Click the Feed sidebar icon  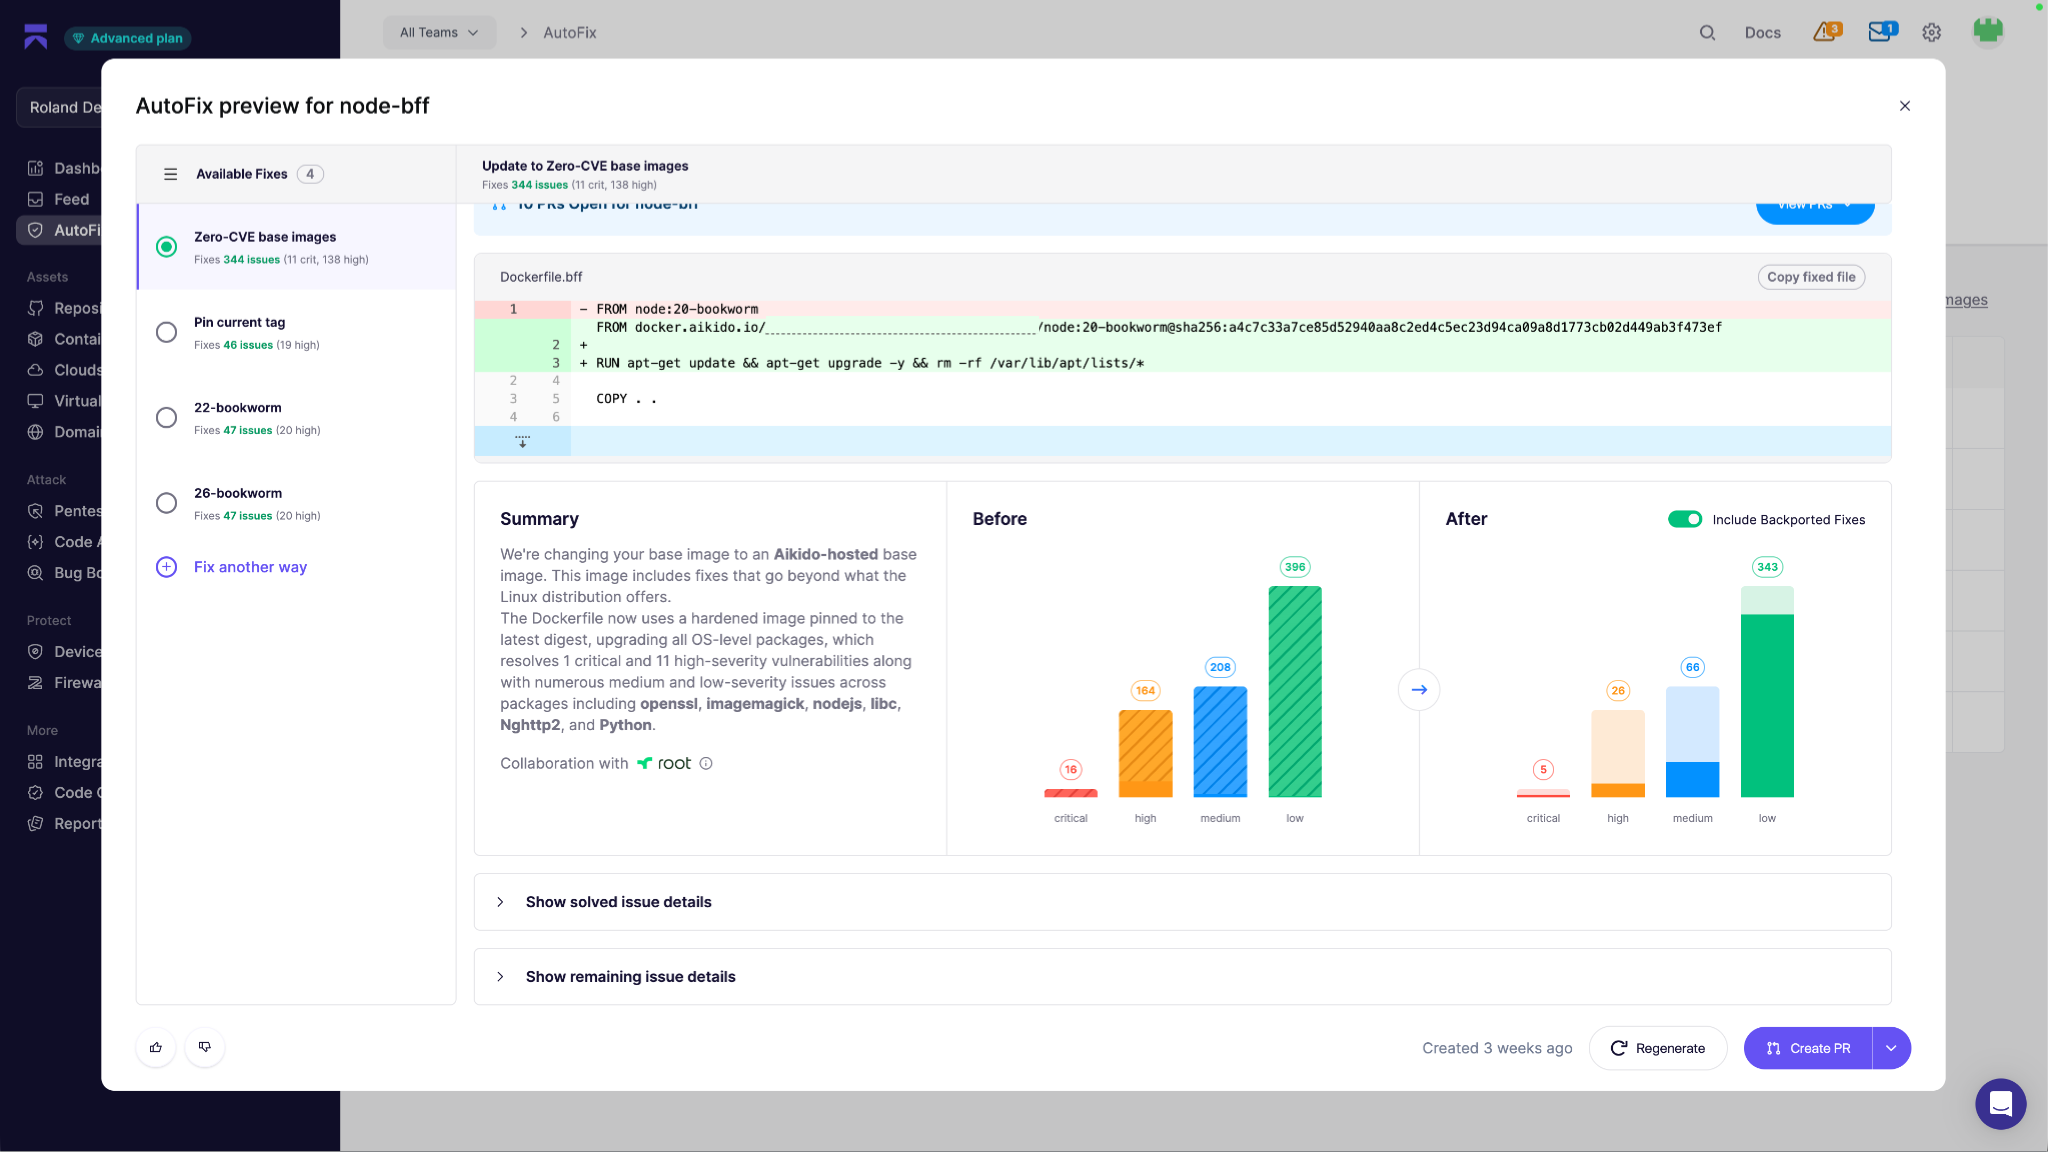click(x=35, y=199)
